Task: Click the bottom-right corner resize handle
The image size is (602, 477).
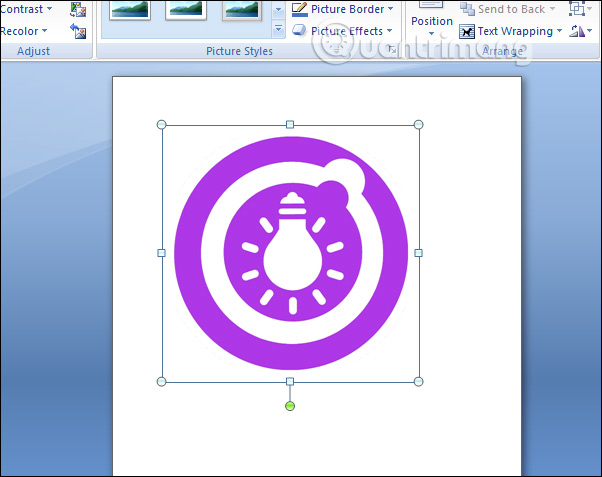Action: [418, 381]
